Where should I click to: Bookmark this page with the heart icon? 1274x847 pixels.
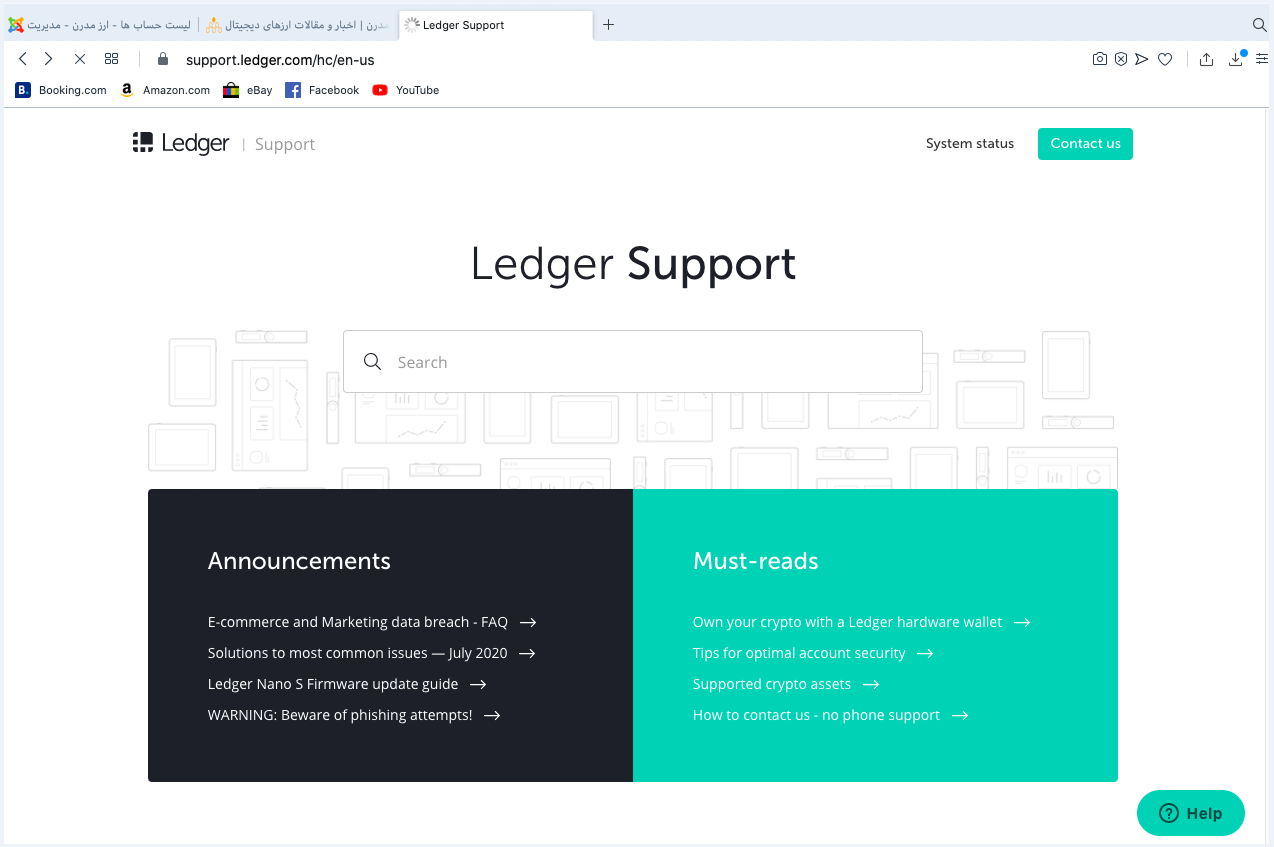(x=1165, y=59)
